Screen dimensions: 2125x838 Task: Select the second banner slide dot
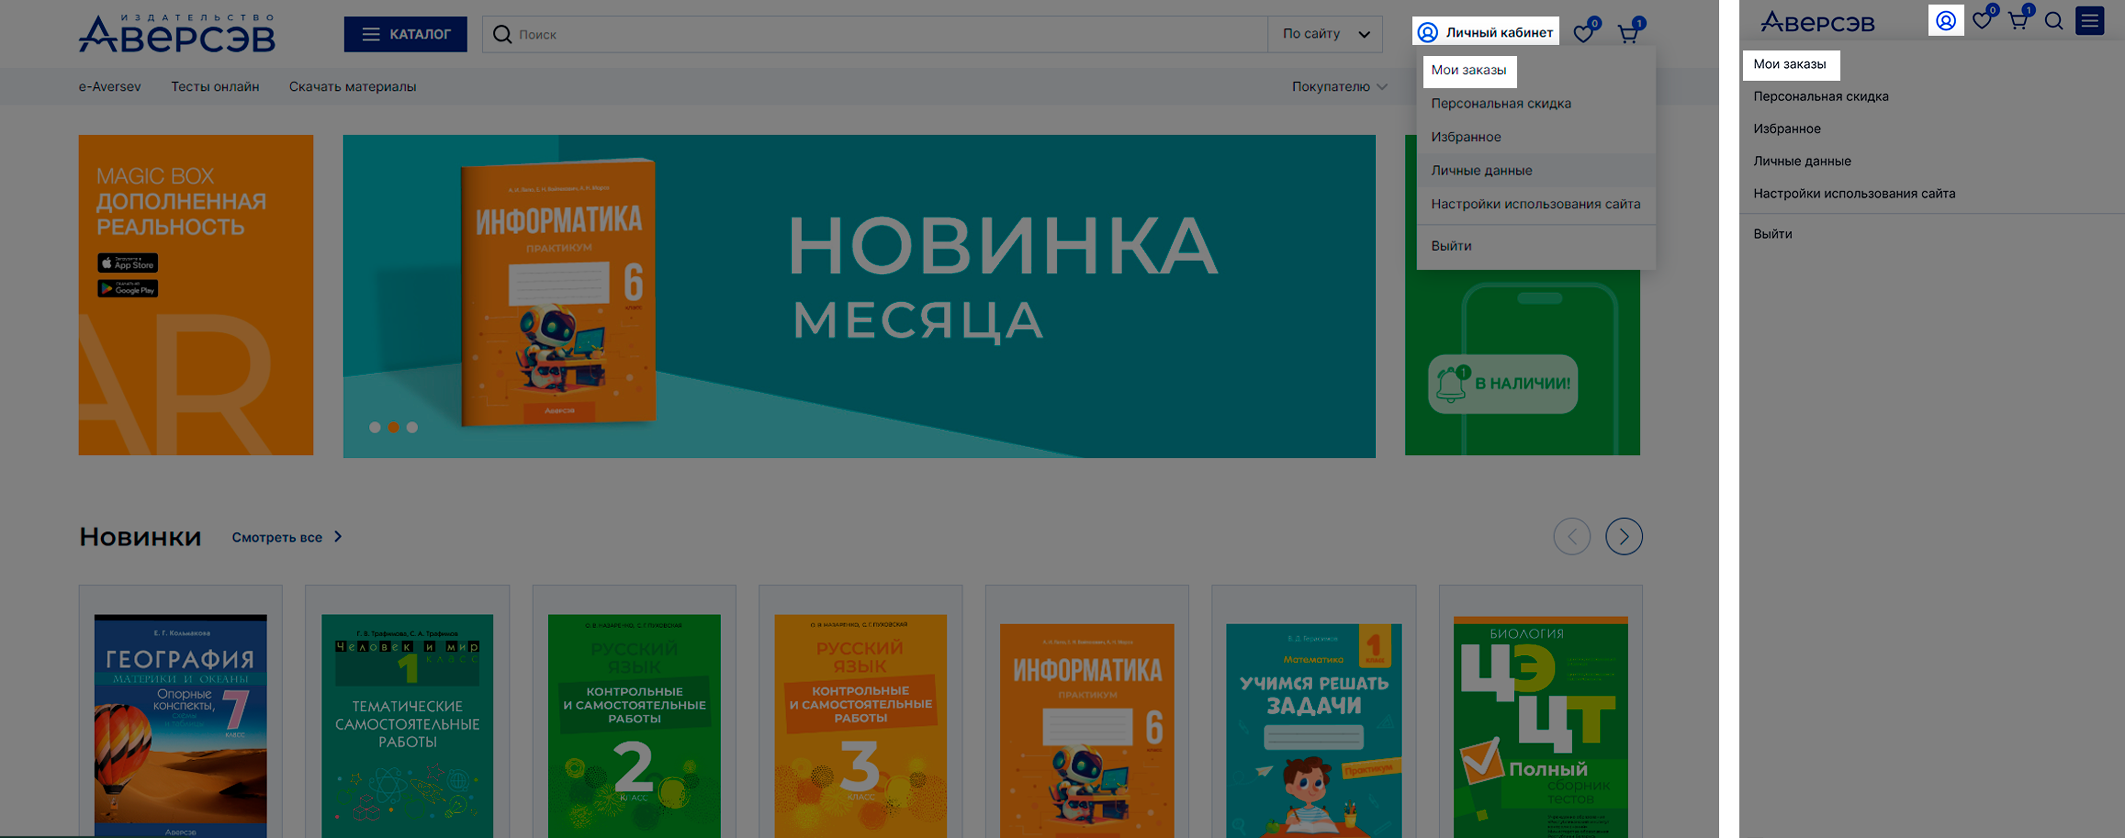[394, 427]
